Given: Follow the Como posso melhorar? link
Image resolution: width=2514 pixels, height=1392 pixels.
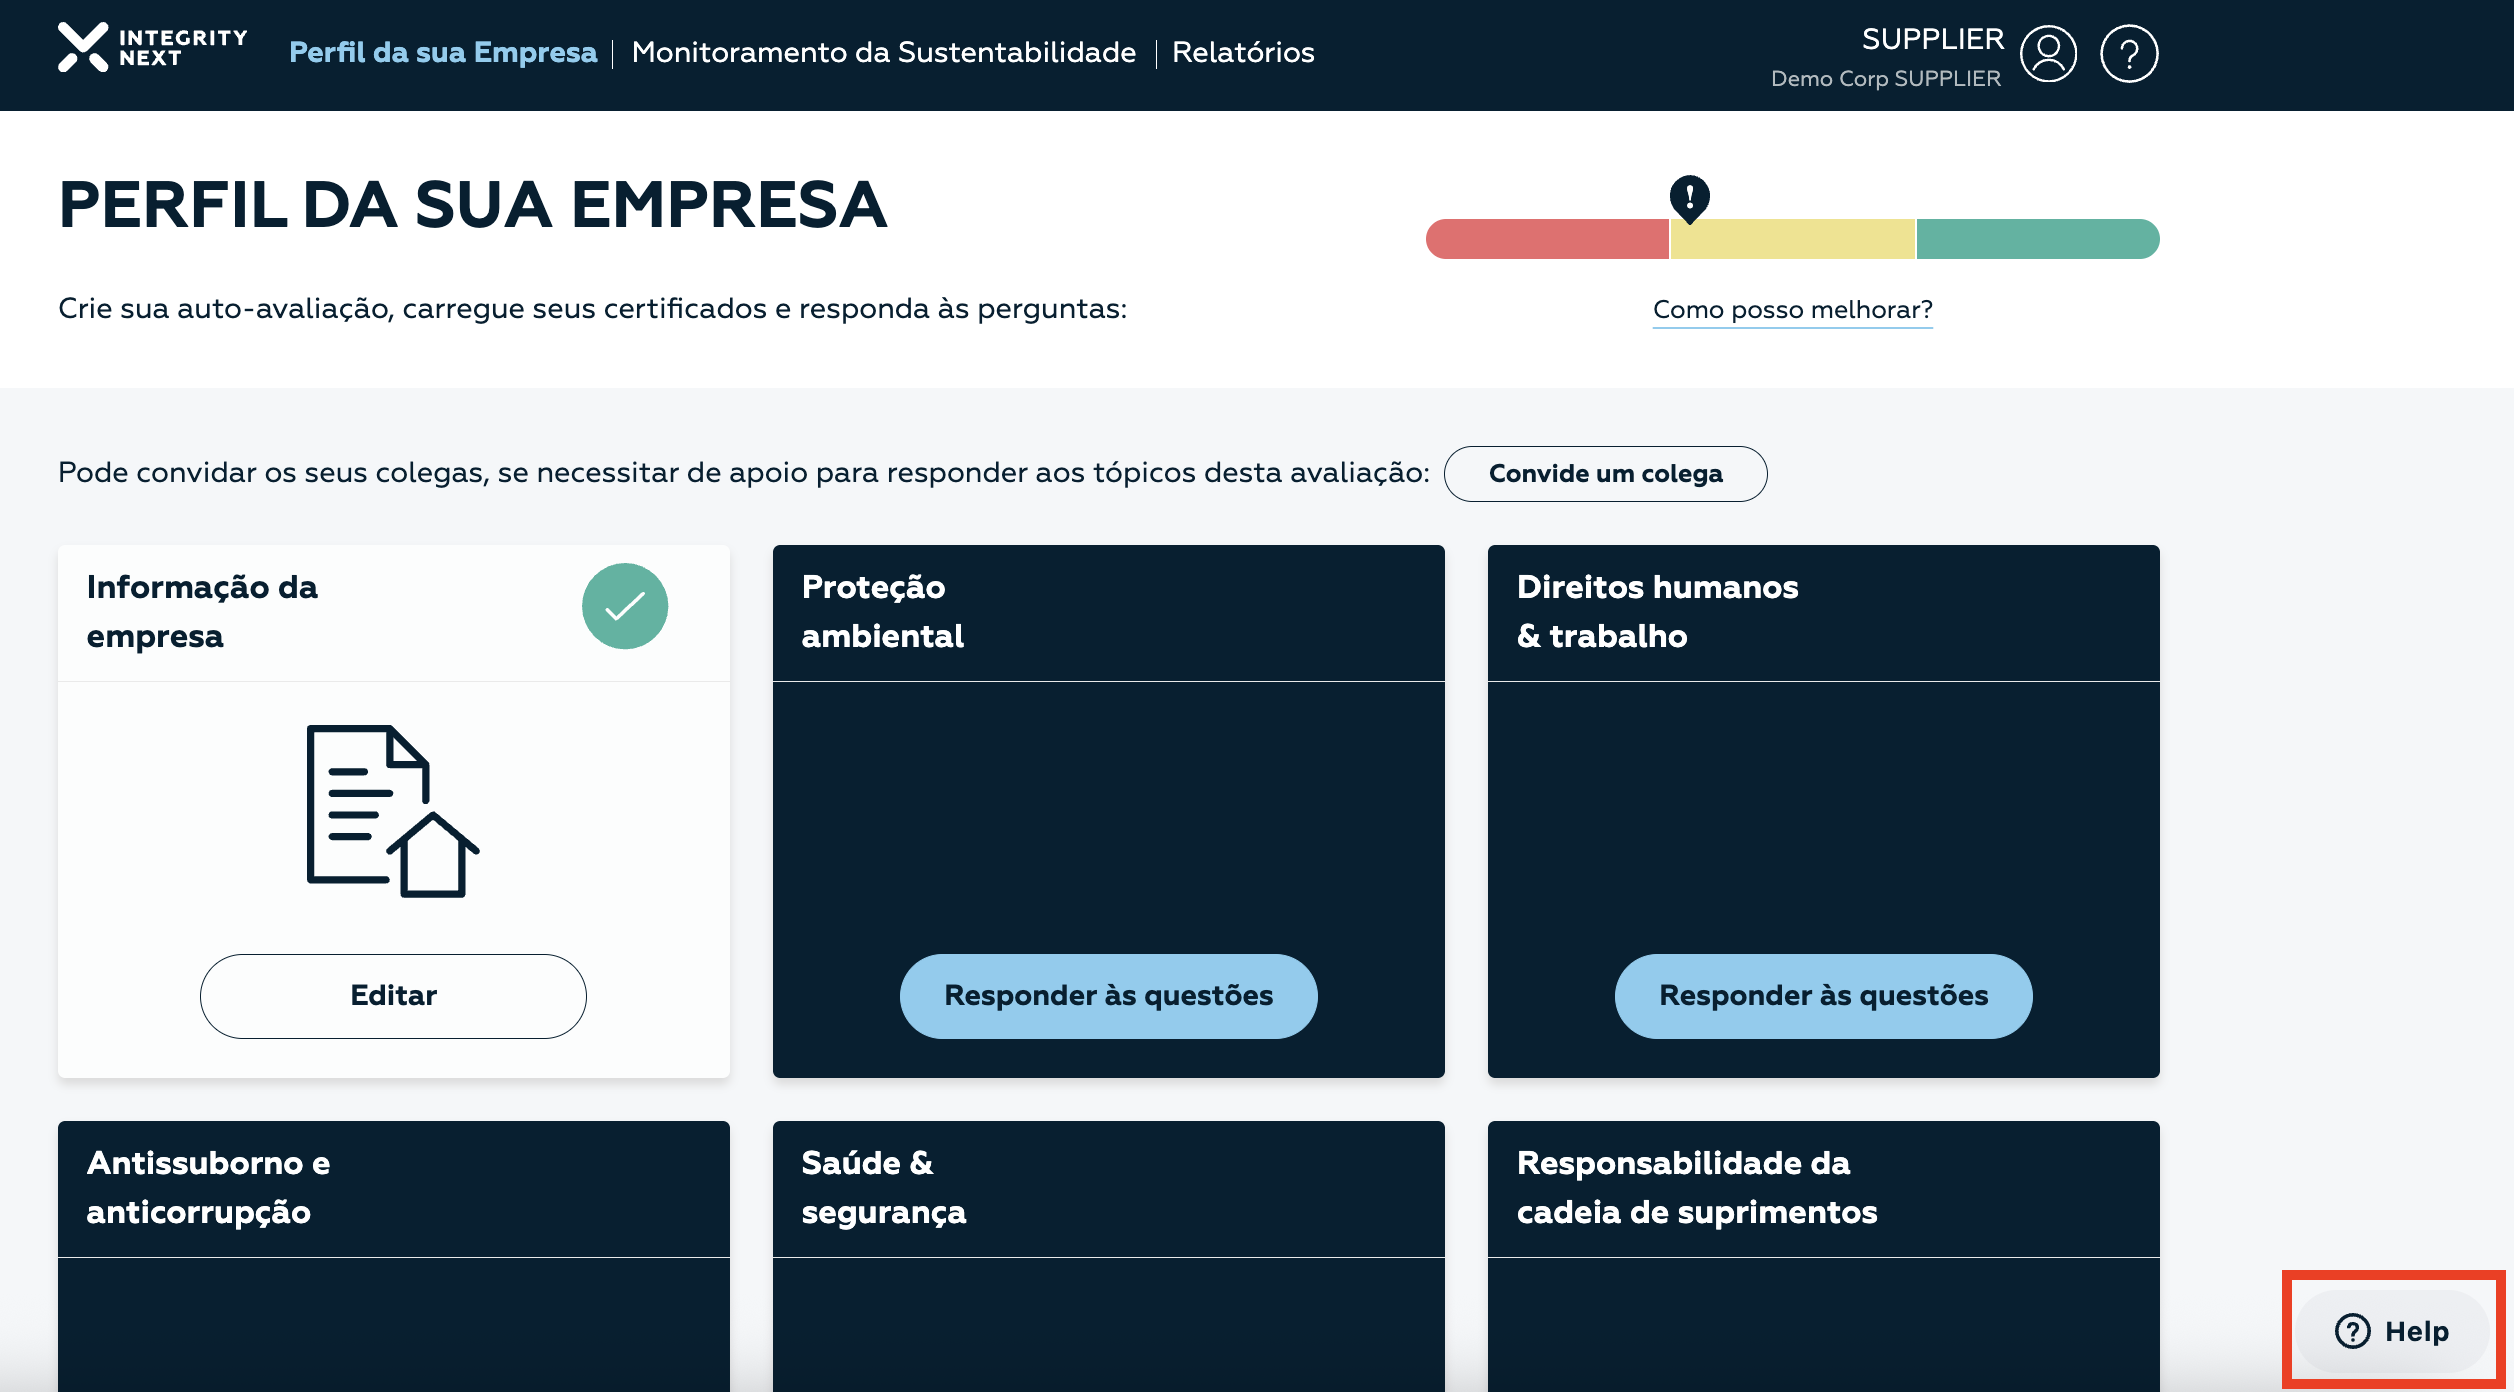Looking at the screenshot, I should pyautogui.click(x=1792, y=310).
